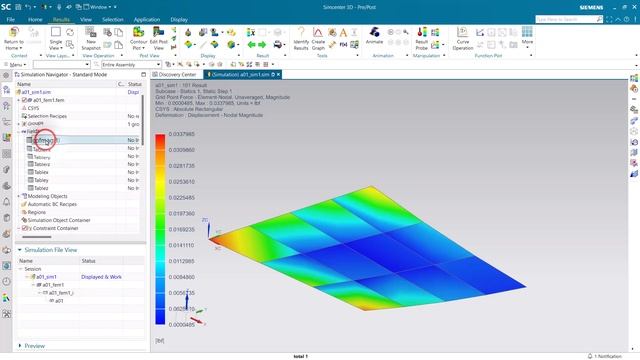The height and width of the screenshot is (360, 640).
Task: Expand the Modeling Objects node
Action: tap(18, 196)
